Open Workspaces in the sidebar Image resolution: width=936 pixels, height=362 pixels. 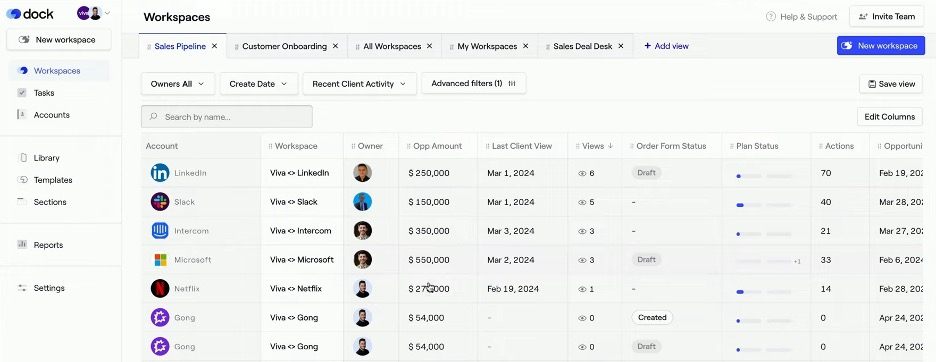[x=57, y=70]
